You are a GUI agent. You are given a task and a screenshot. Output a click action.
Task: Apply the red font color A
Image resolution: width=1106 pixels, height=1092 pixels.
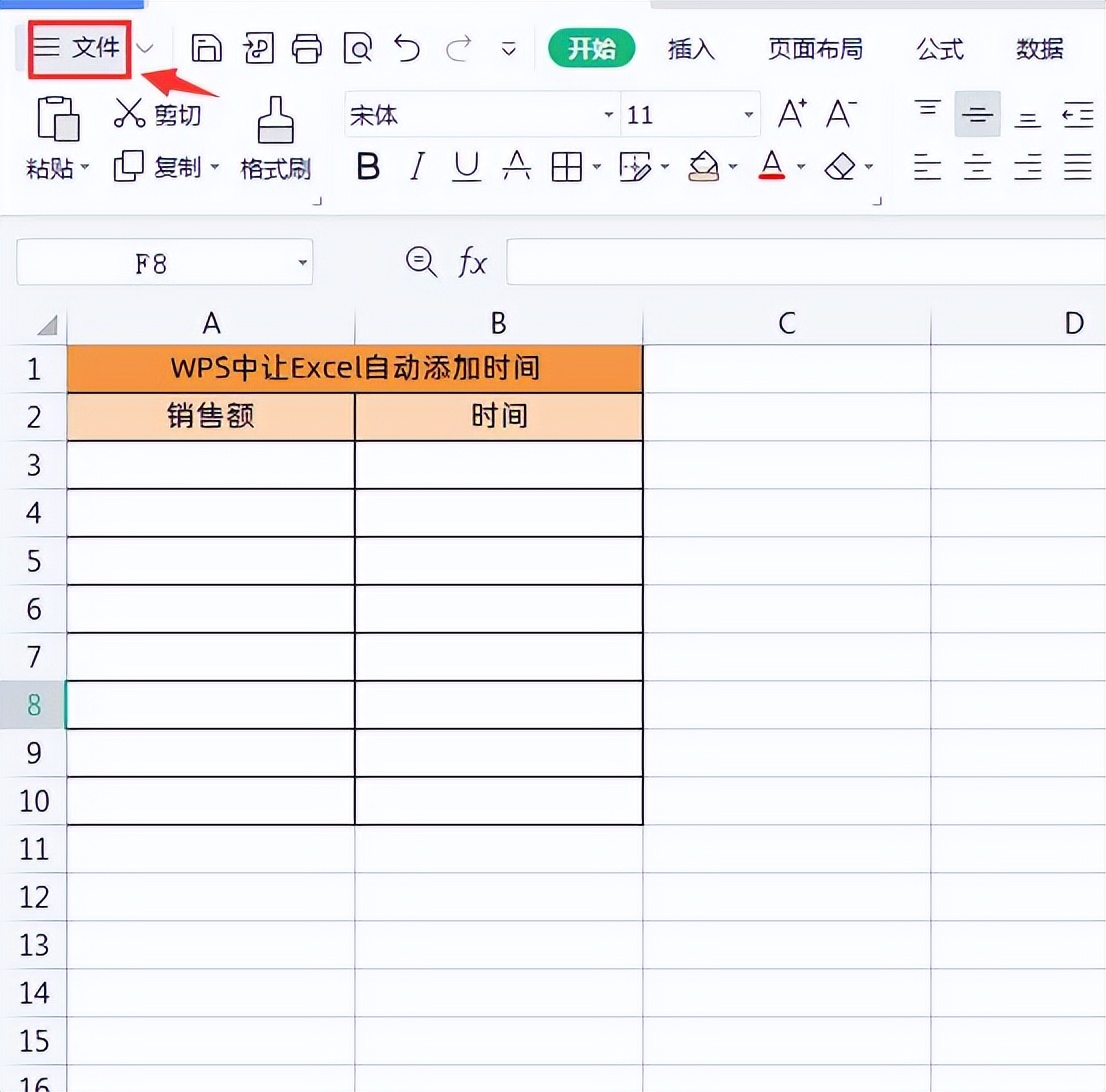tap(772, 166)
